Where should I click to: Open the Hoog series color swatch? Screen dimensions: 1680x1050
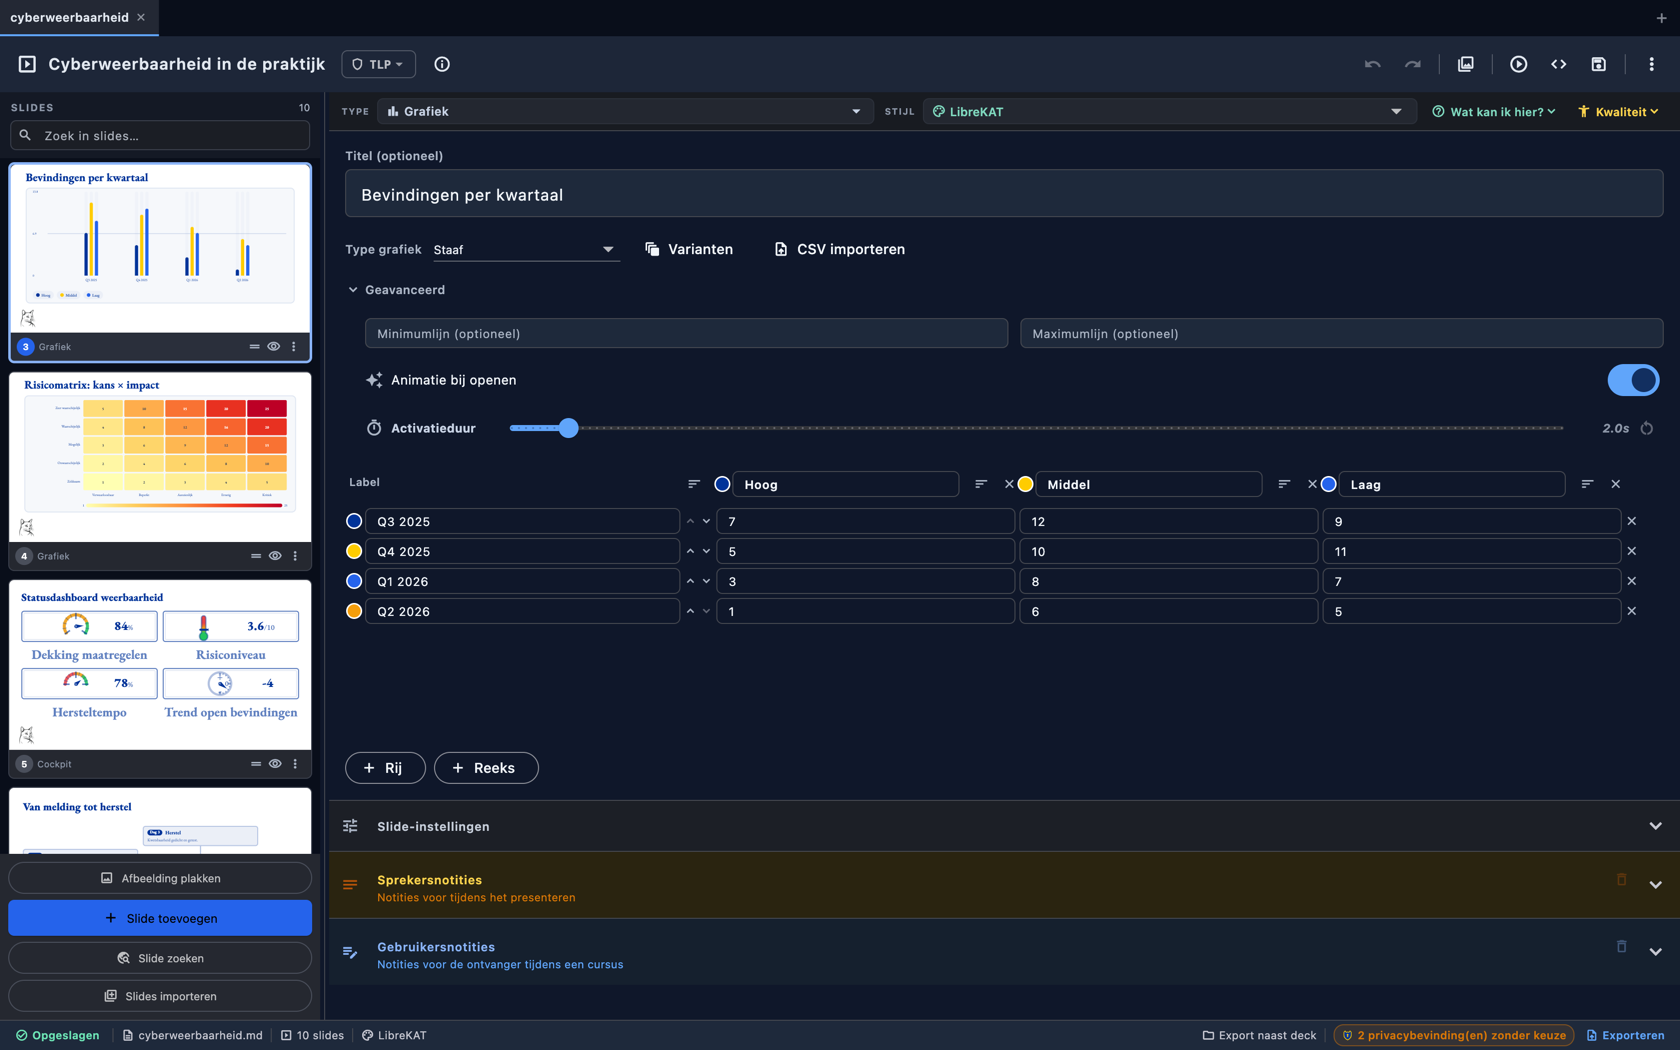coord(722,484)
